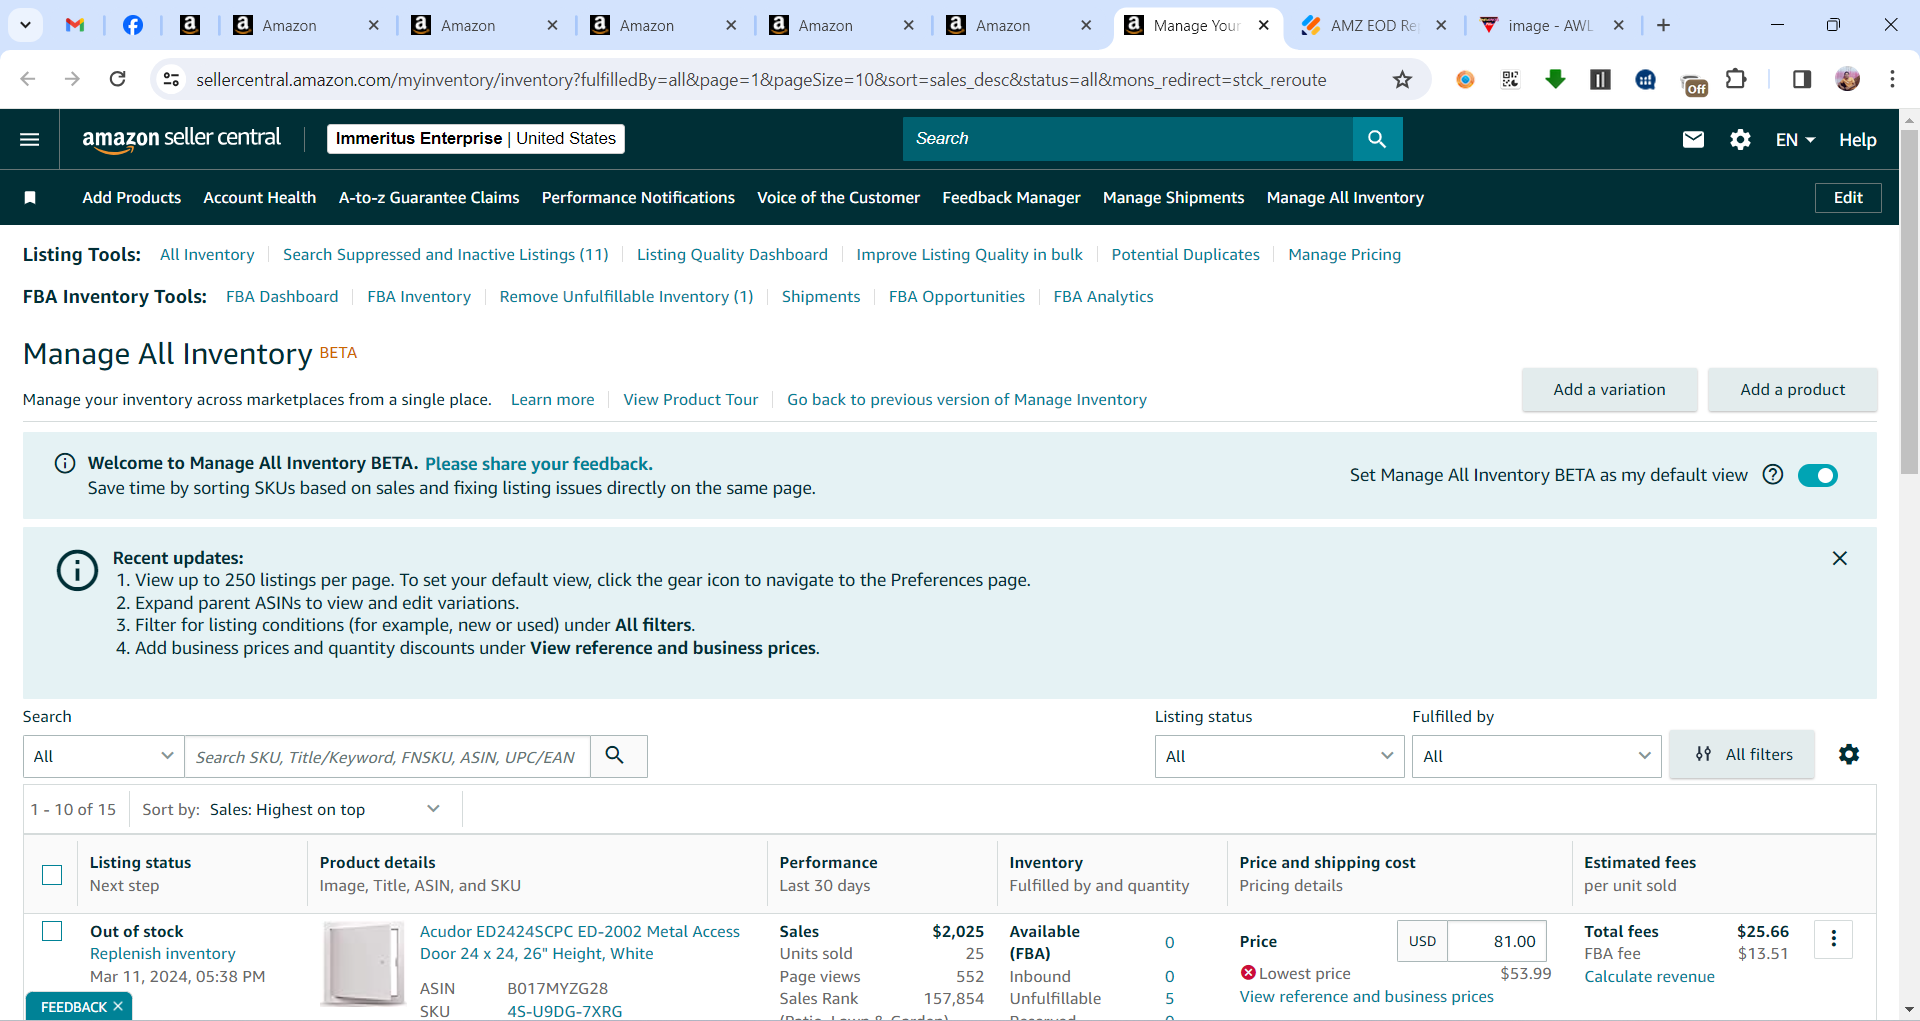Click the Calculate revenue link

1649,977
